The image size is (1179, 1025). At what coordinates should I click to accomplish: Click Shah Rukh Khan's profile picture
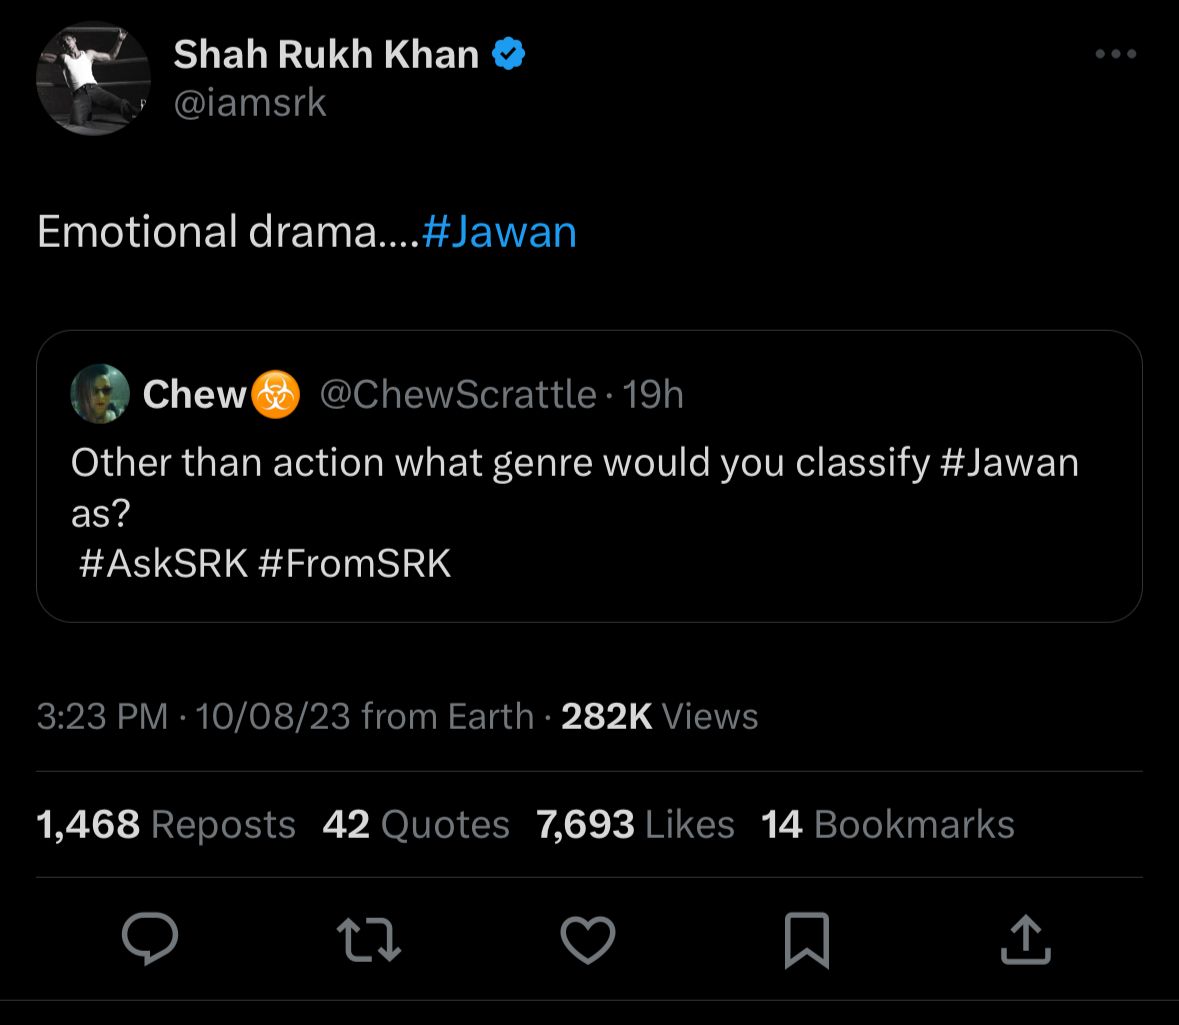coord(93,78)
